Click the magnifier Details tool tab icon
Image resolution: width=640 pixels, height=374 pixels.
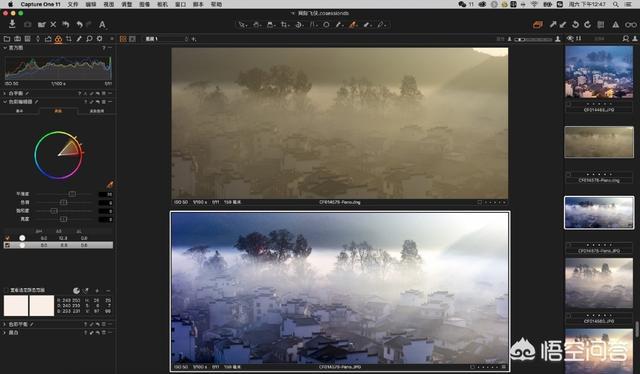pyautogui.click(x=89, y=39)
